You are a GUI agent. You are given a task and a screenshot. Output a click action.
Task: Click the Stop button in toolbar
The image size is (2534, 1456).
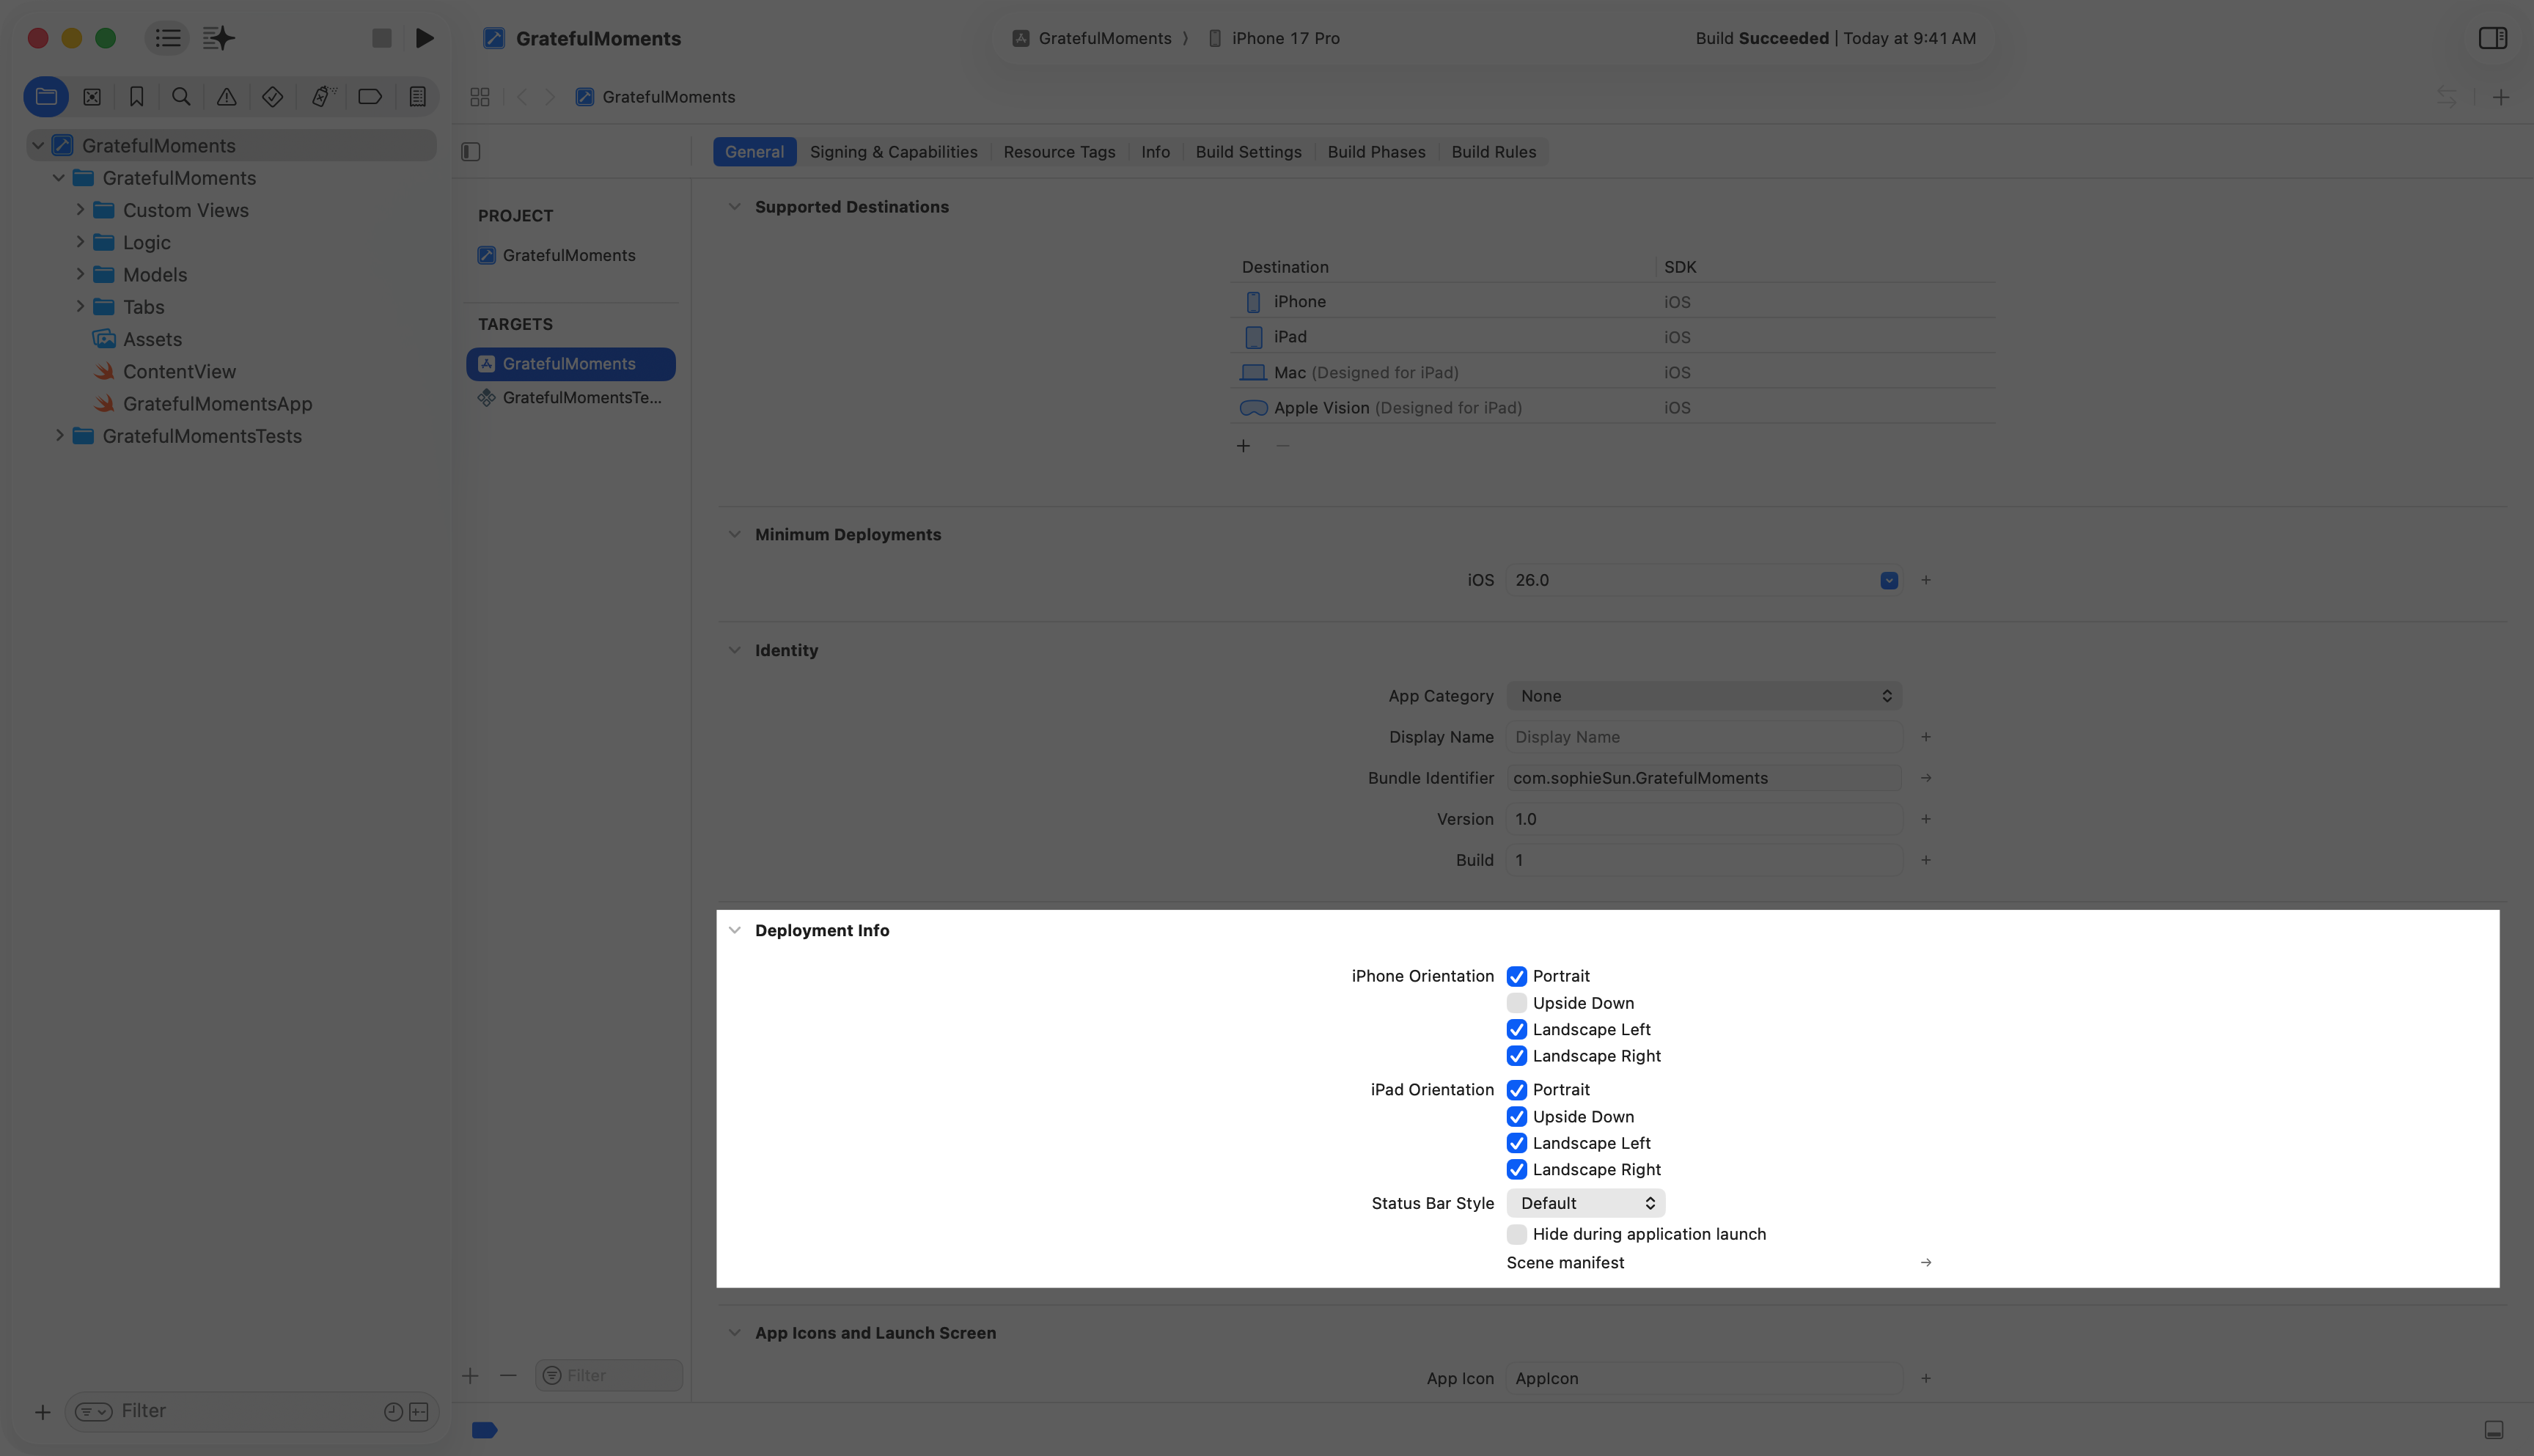click(382, 38)
